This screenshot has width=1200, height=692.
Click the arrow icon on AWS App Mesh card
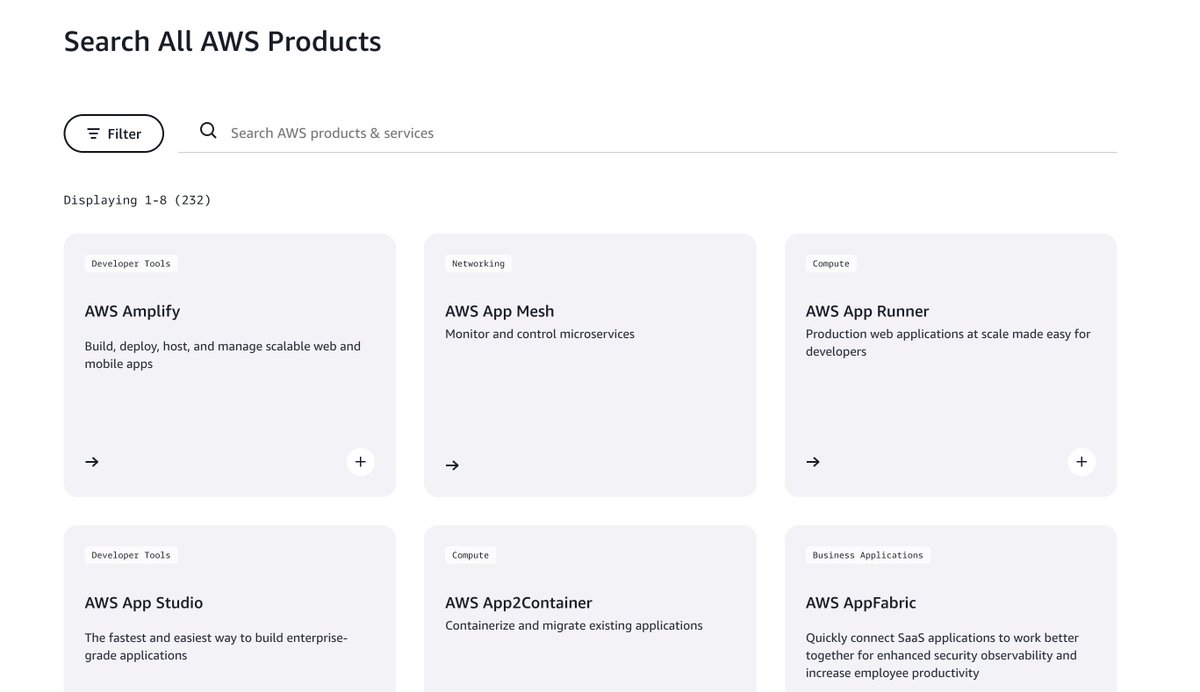point(452,465)
